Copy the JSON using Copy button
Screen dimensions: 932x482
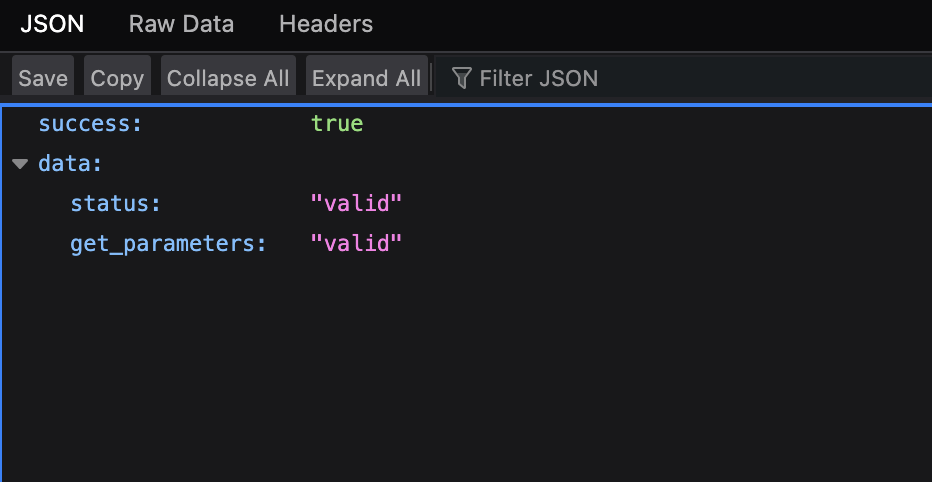[117, 76]
